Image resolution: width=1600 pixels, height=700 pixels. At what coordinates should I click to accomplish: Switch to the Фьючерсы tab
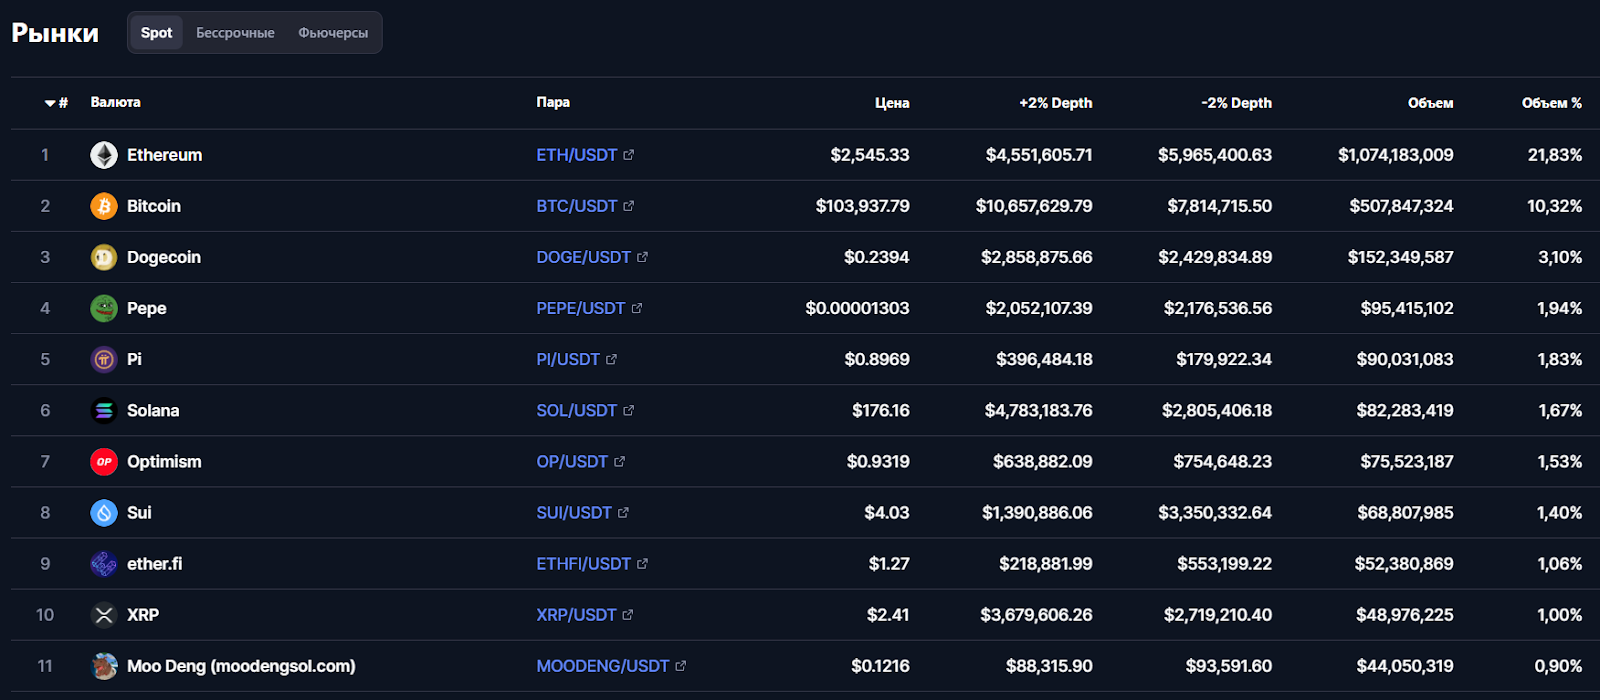(333, 33)
